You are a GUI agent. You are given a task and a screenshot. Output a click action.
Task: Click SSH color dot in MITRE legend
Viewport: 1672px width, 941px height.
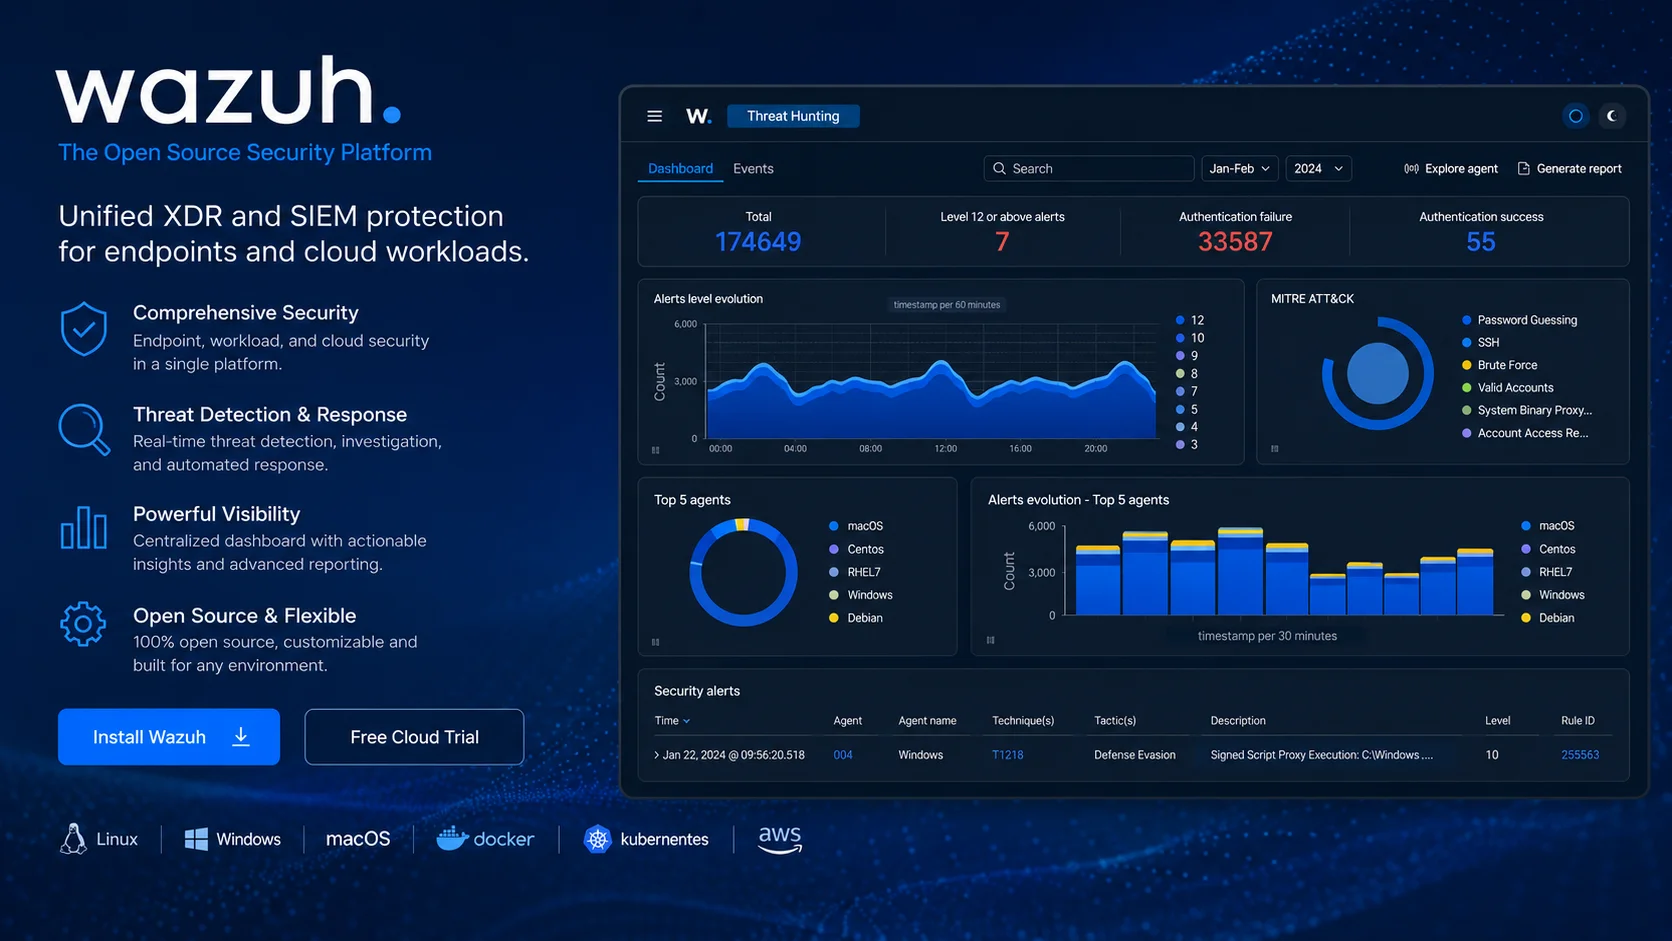click(1467, 342)
